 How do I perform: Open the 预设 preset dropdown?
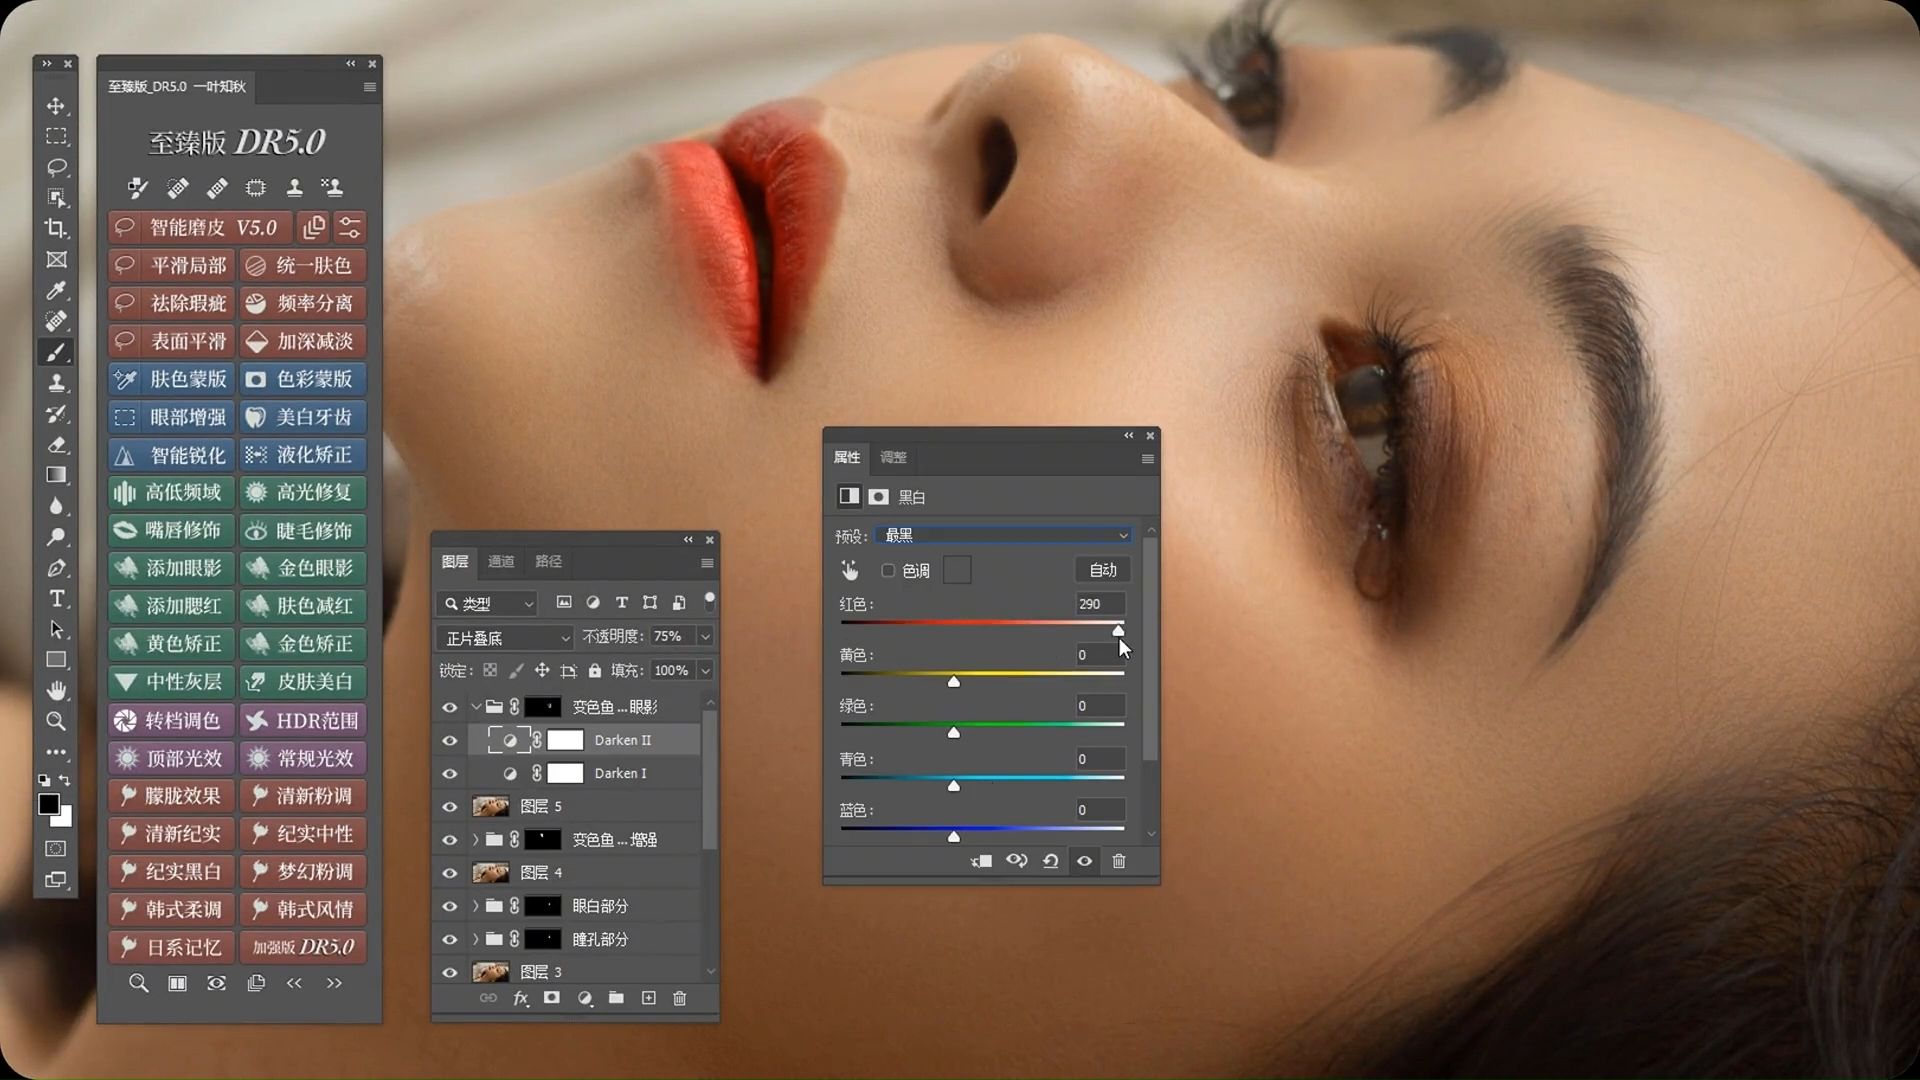tap(1003, 535)
